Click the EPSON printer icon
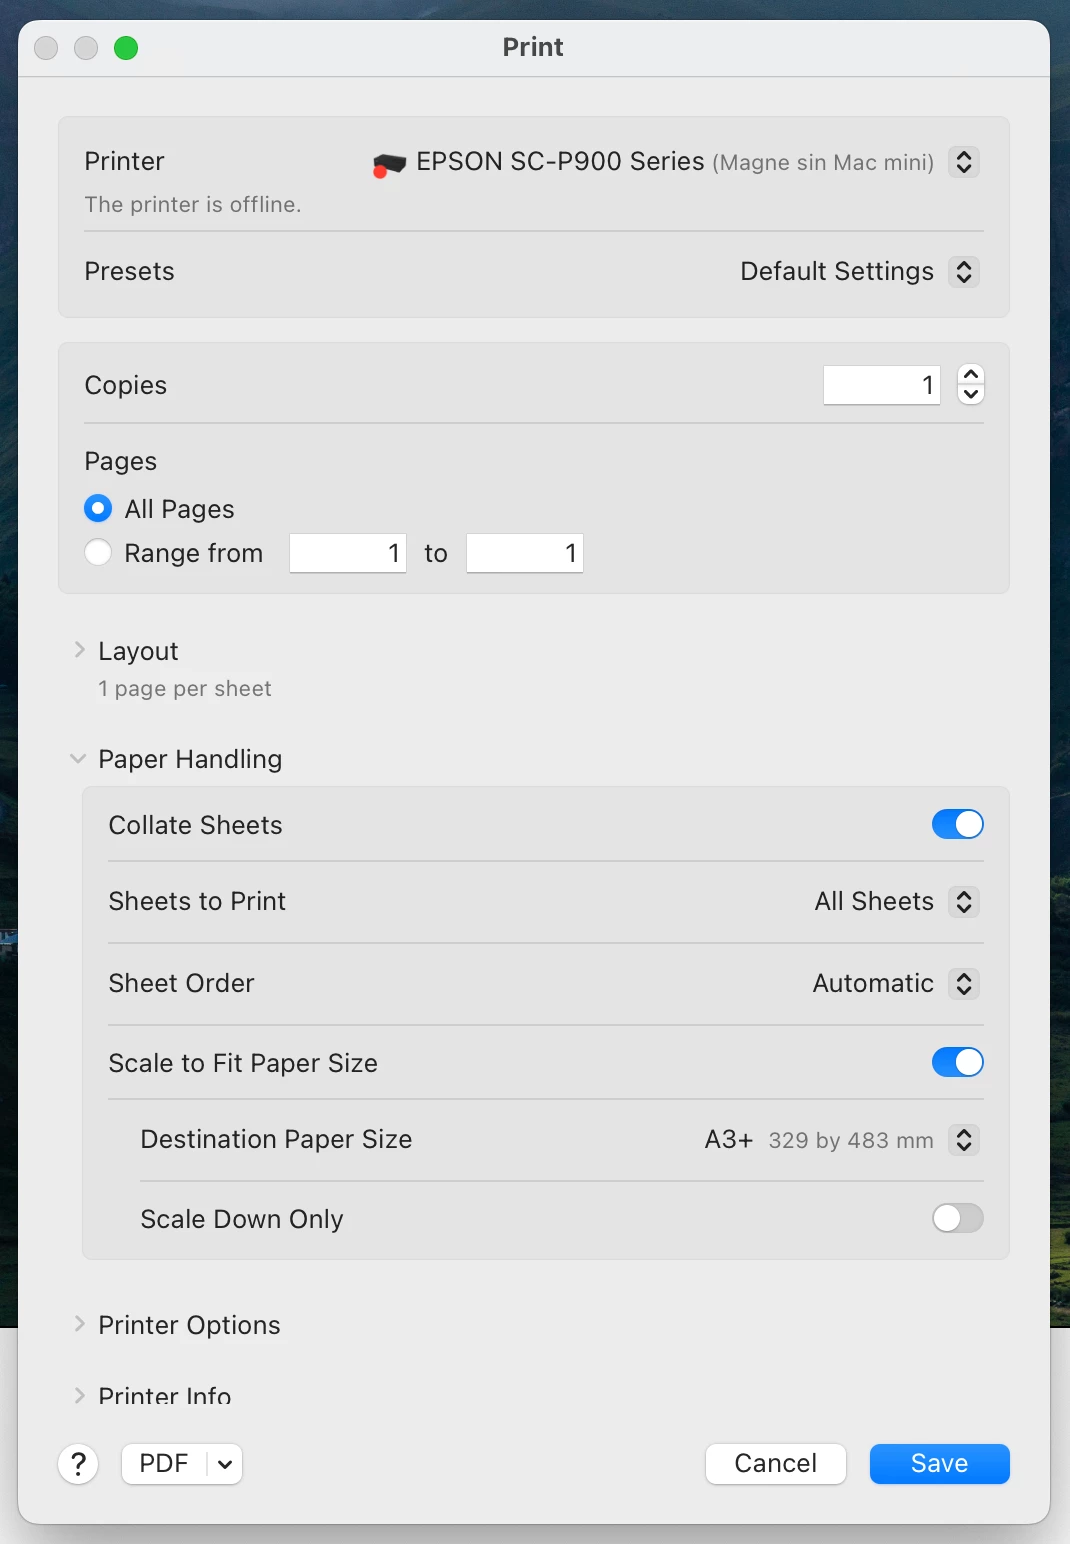Screen dimensions: 1070x1544 pyautogui.click(x=389, y=164)
